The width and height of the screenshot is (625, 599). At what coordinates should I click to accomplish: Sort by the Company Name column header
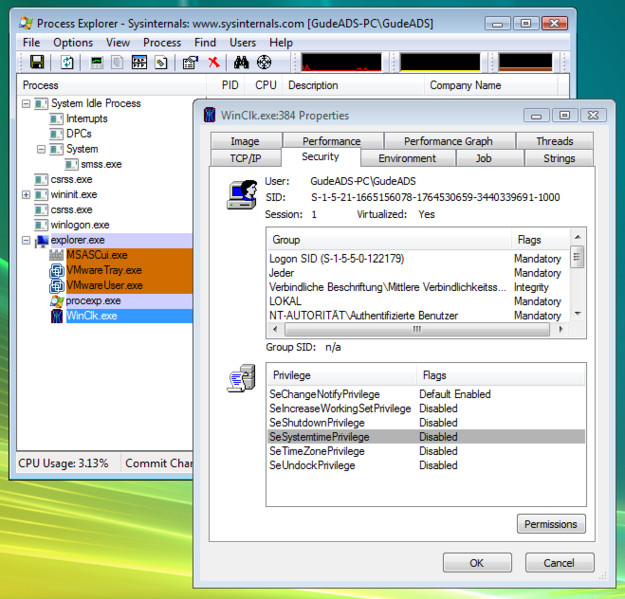click(491, 85)
